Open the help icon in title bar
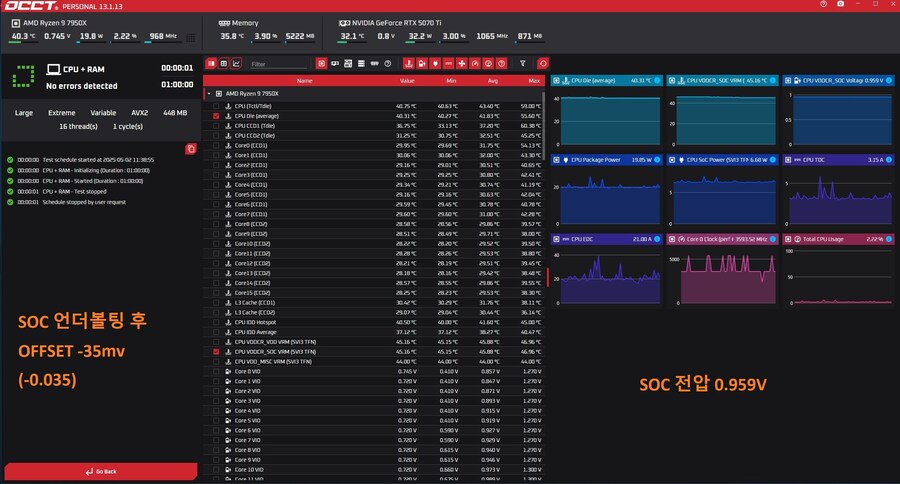900x484 pixels. [822, 5]
